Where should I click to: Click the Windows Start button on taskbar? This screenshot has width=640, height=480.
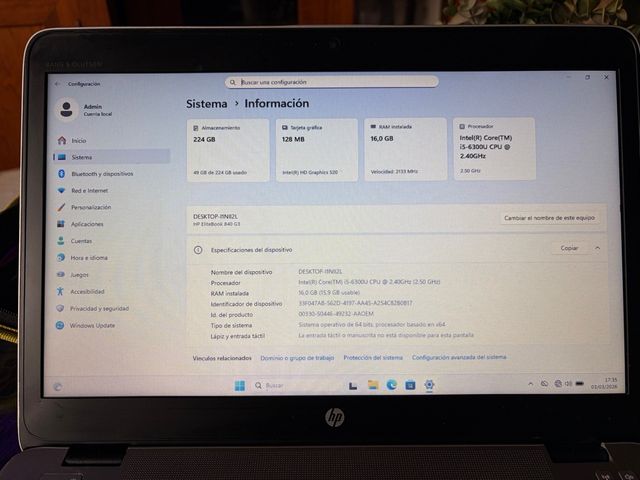[x=240, y=385]
